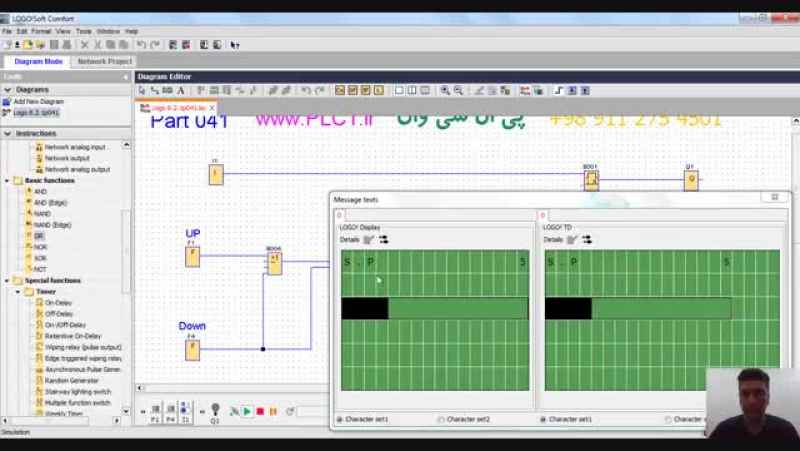The height and width of the screenshot is (451, 800).
Task: Click the black highlighted cells in LOGO! TD
Action: click(568, 309)
